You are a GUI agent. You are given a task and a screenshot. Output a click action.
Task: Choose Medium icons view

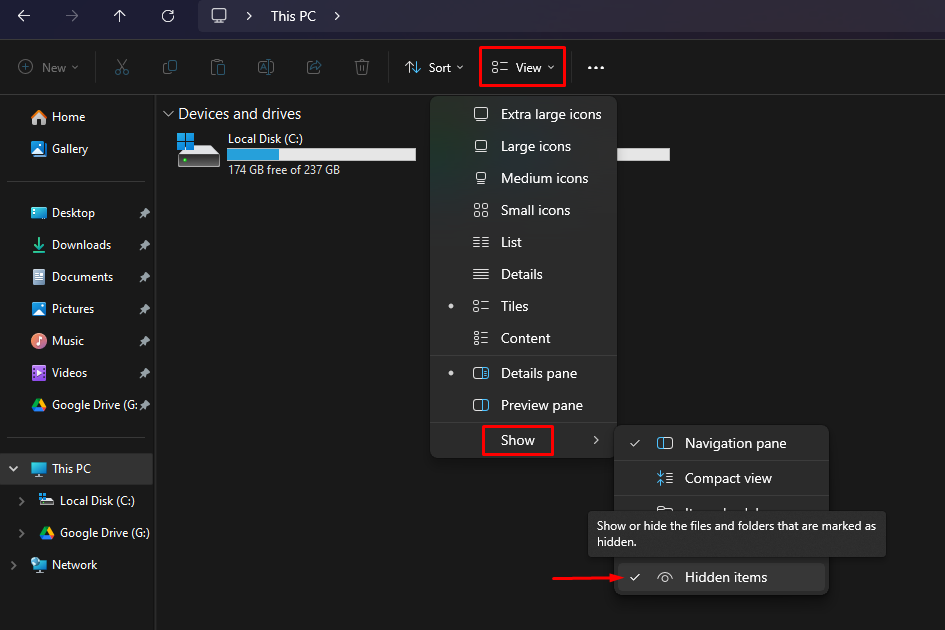[524, 178]
